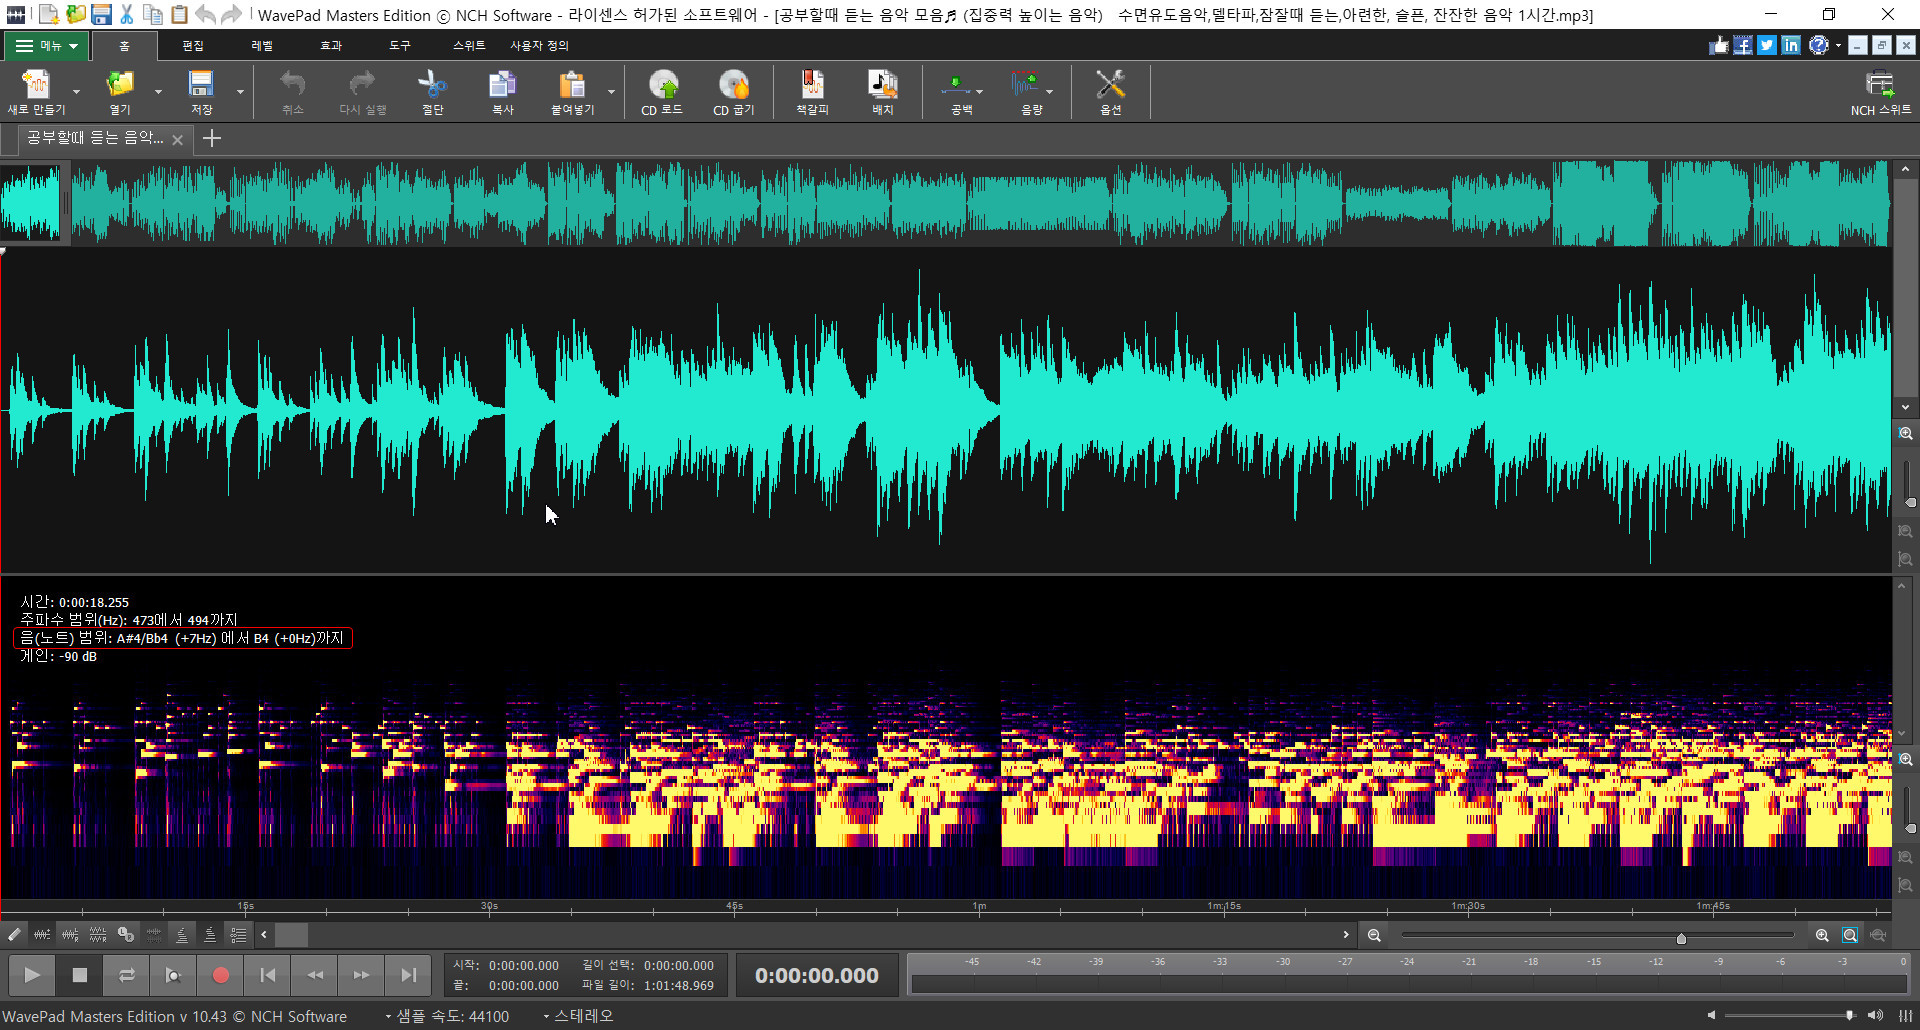Click the thumbs-up like icon

click(1719, 45)
